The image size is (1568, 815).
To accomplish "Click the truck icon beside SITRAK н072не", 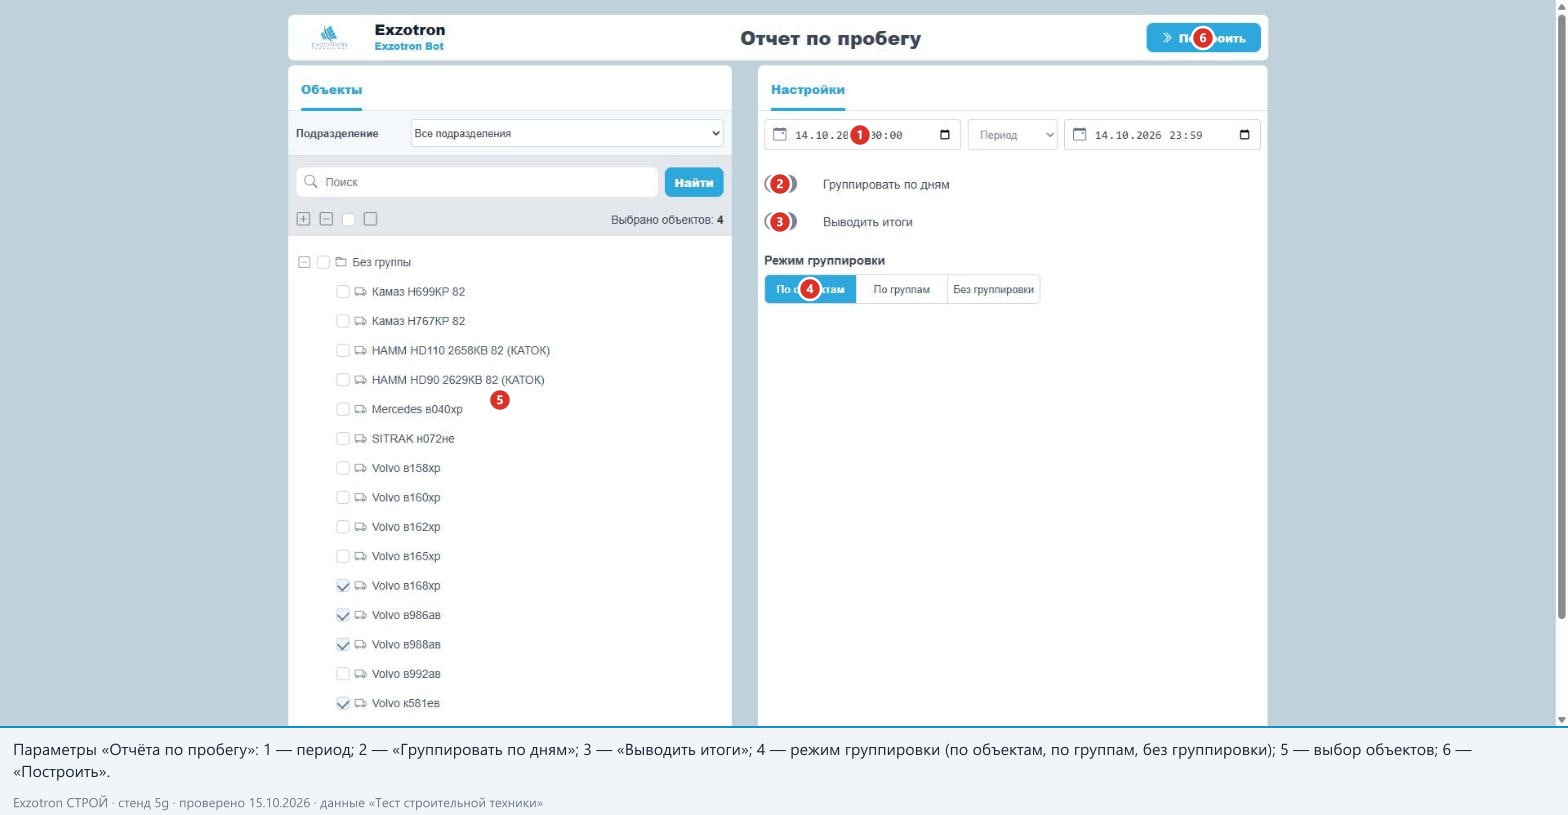I will click(x=360, y=439).
